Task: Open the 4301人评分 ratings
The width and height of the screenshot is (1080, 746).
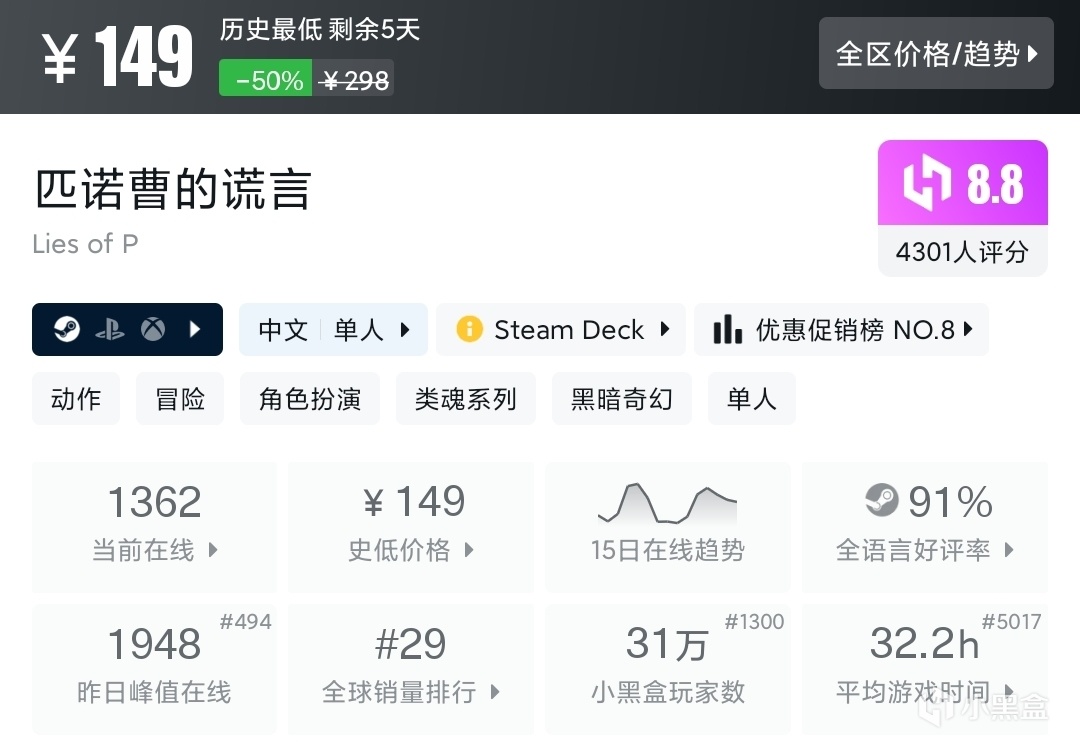Action: pos(962,251)
